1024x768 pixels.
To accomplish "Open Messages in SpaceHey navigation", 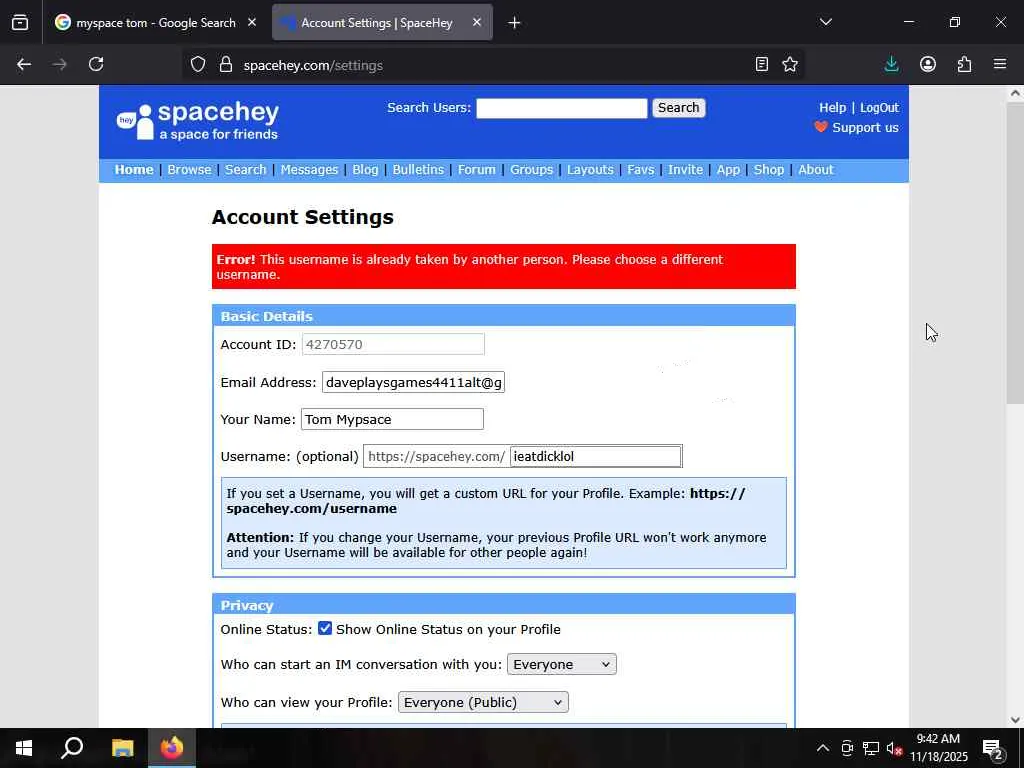I will (310, 170).
